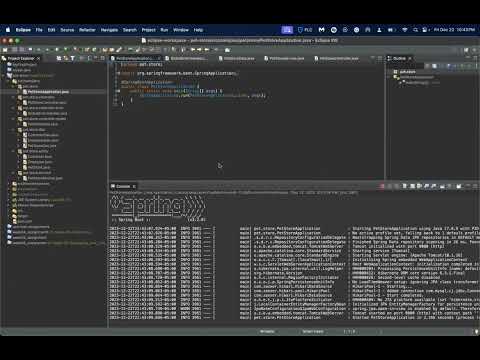Open the Search menu

tap(130, 30)
